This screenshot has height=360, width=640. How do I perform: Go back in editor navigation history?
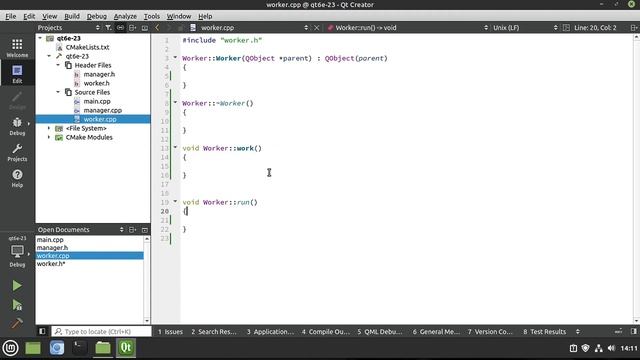(157, 28)
